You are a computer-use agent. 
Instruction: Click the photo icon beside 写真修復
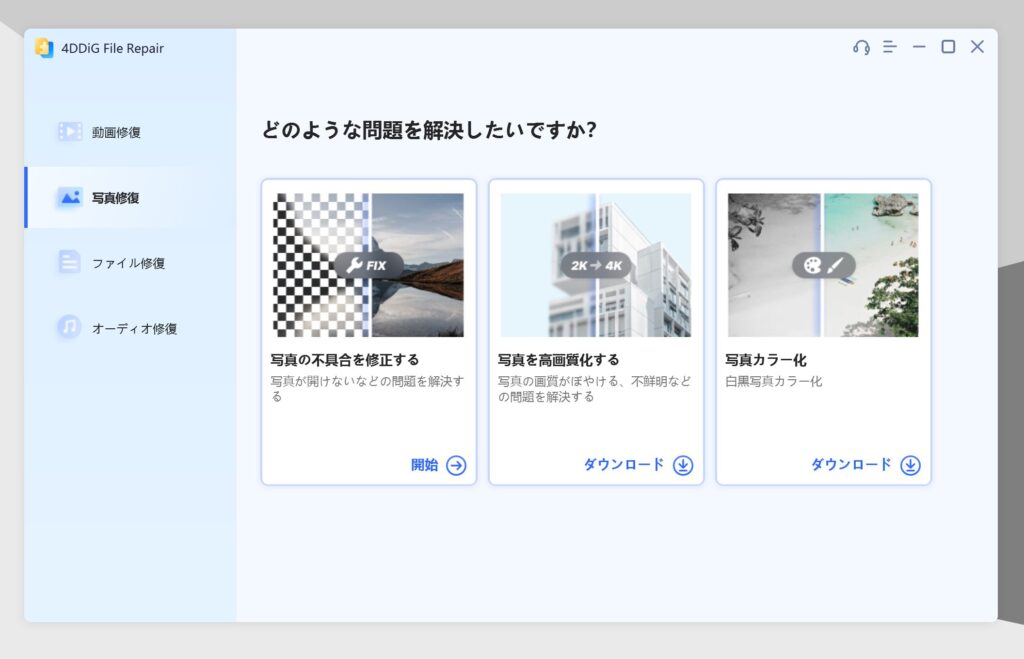point(69,197)
